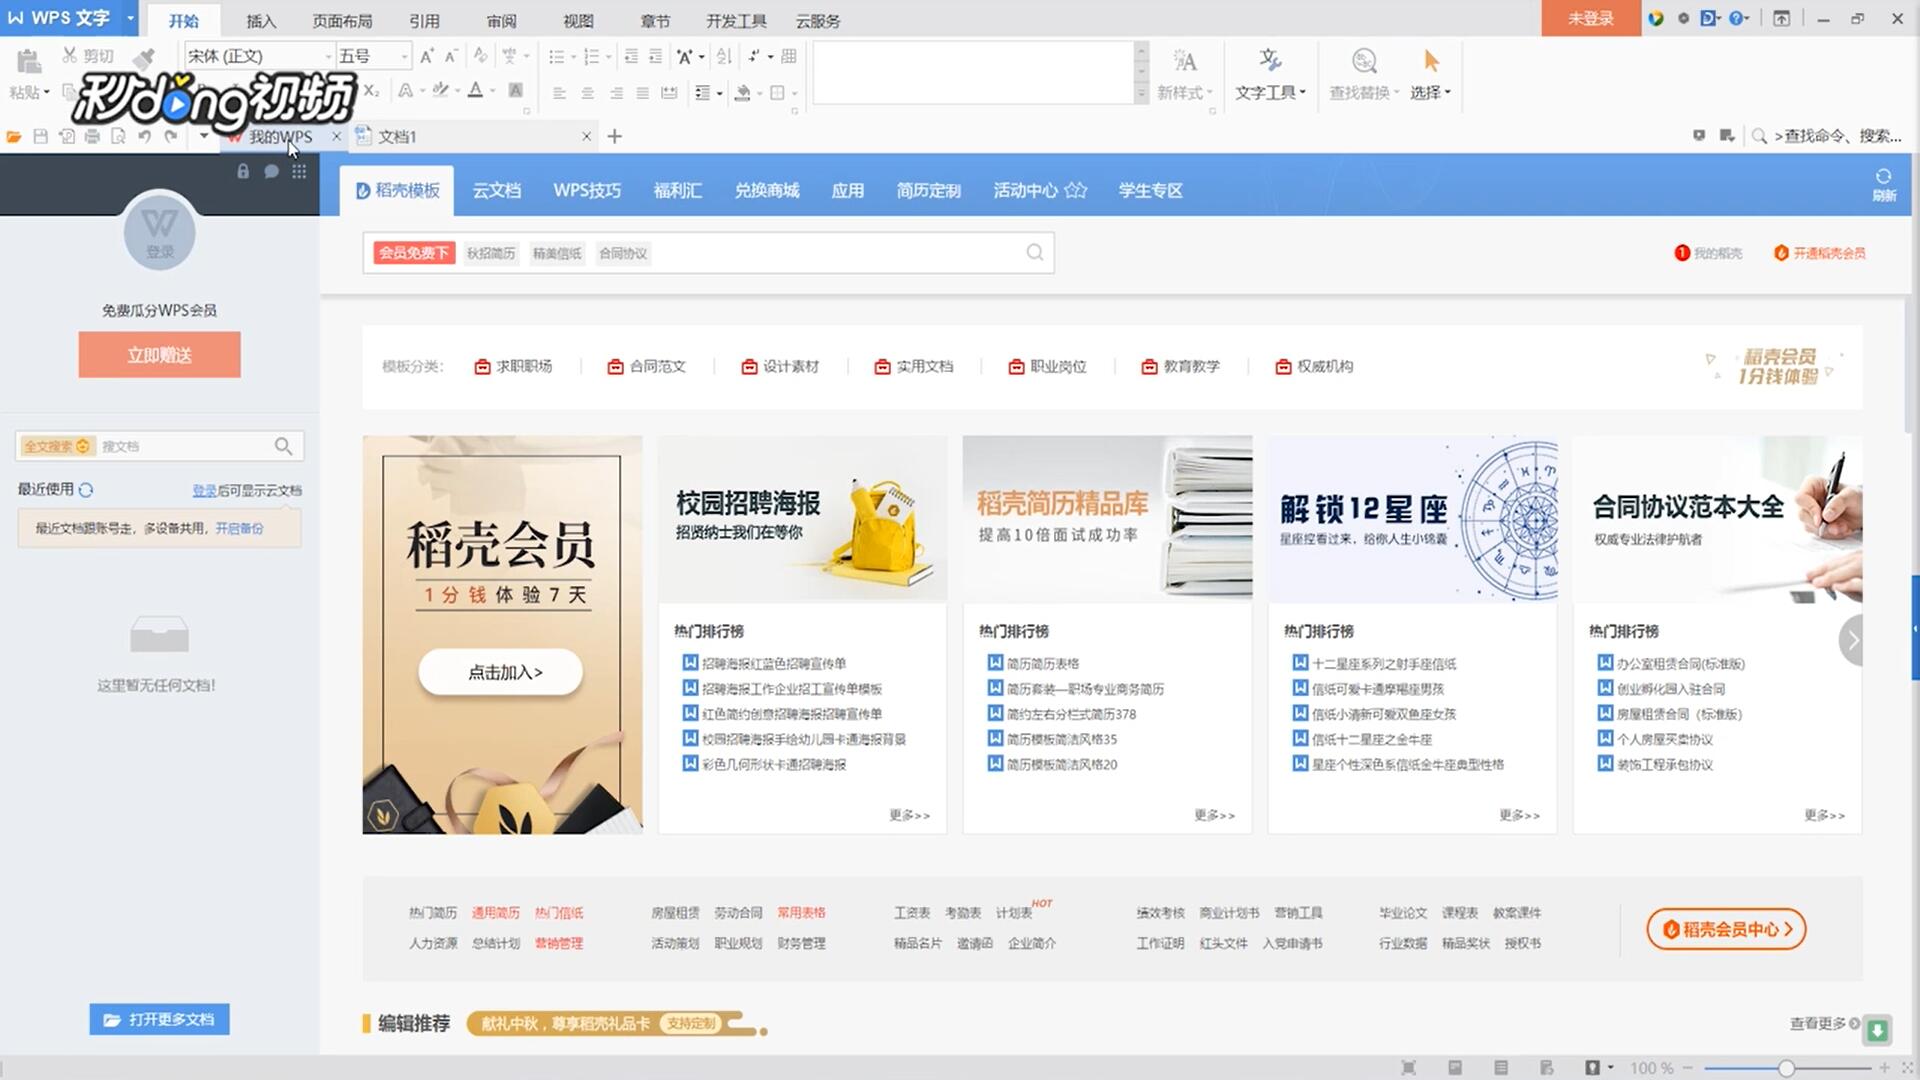Click the carousel next arrow on right
This screenshot has height=1080, width=1920.
click(1852, 640)
